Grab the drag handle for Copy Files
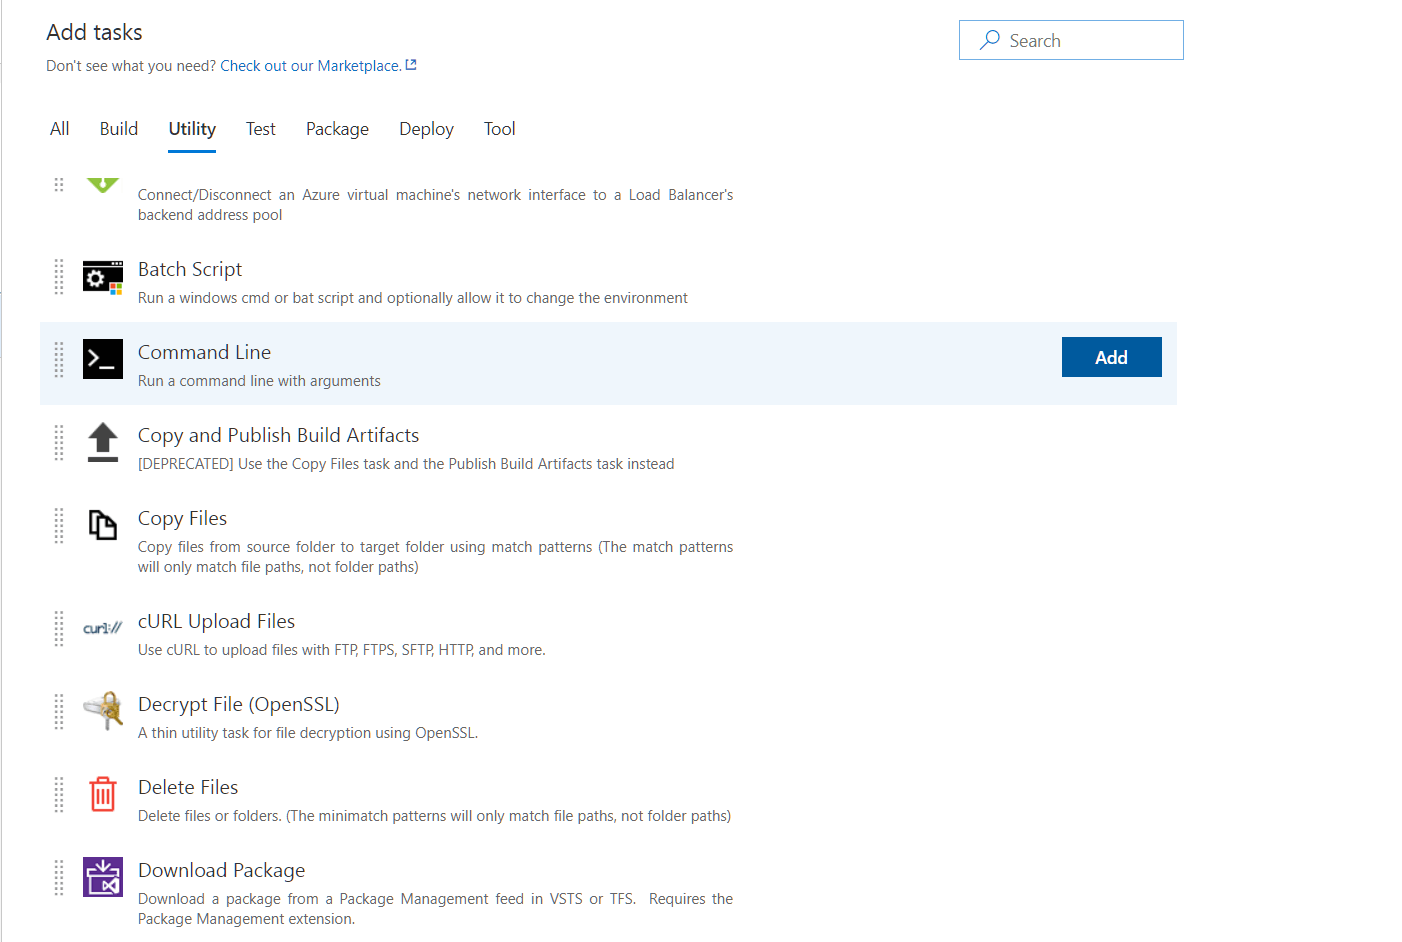 [59, 526]
